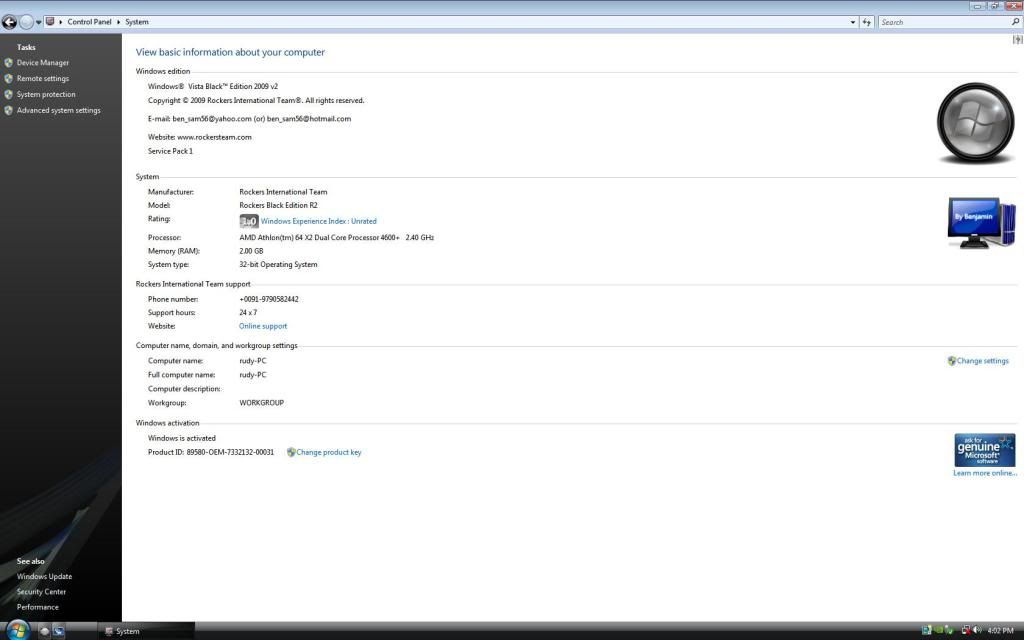Click the green checkmark tray icon

949,630
